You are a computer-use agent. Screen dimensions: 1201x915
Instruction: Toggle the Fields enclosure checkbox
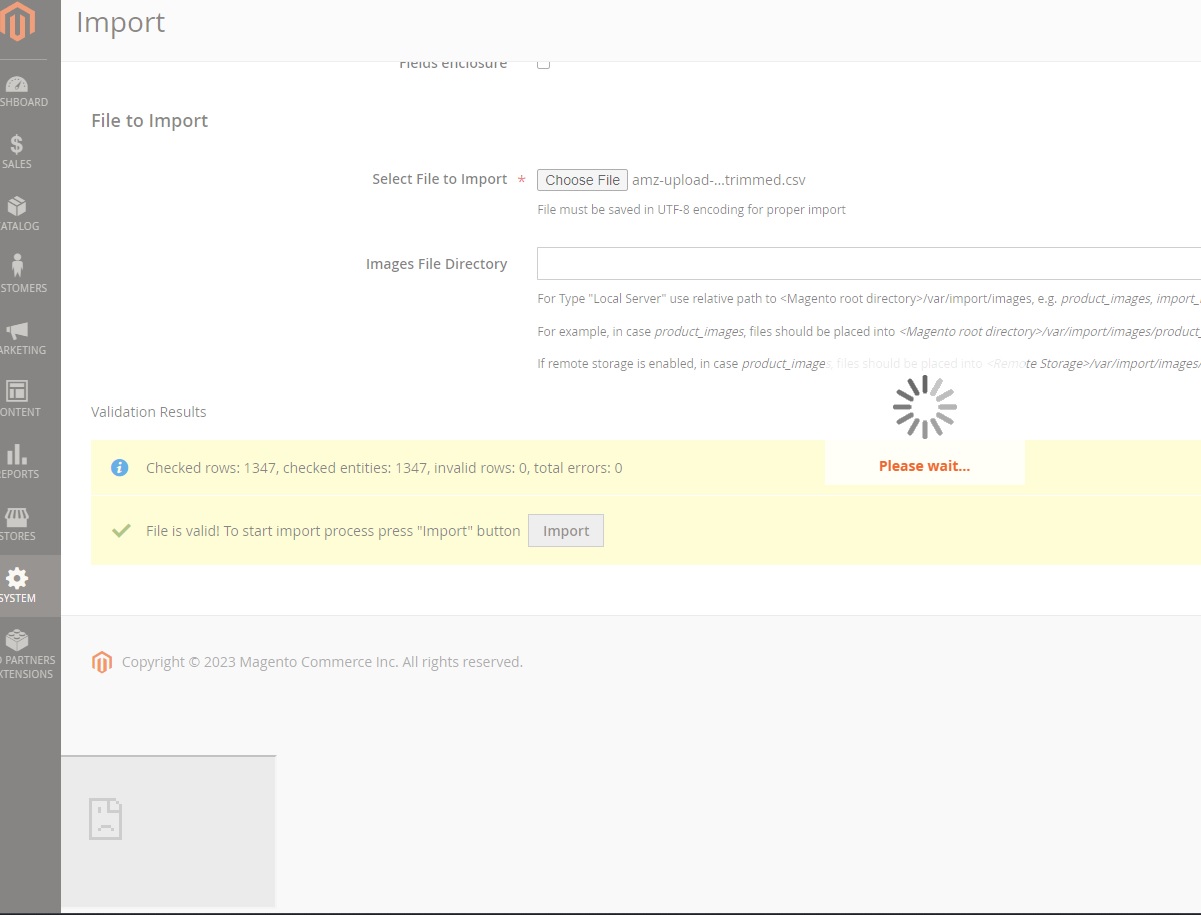(544, 62)
